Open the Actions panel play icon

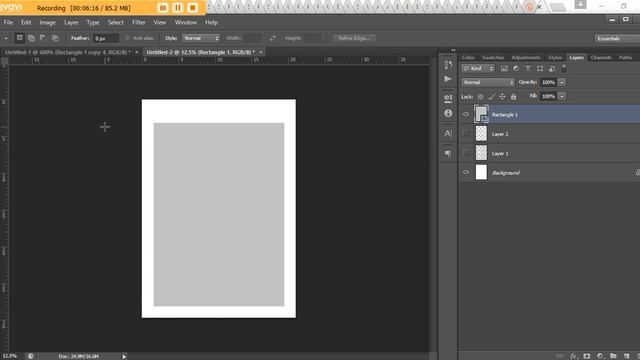click(x=448, y=79)
